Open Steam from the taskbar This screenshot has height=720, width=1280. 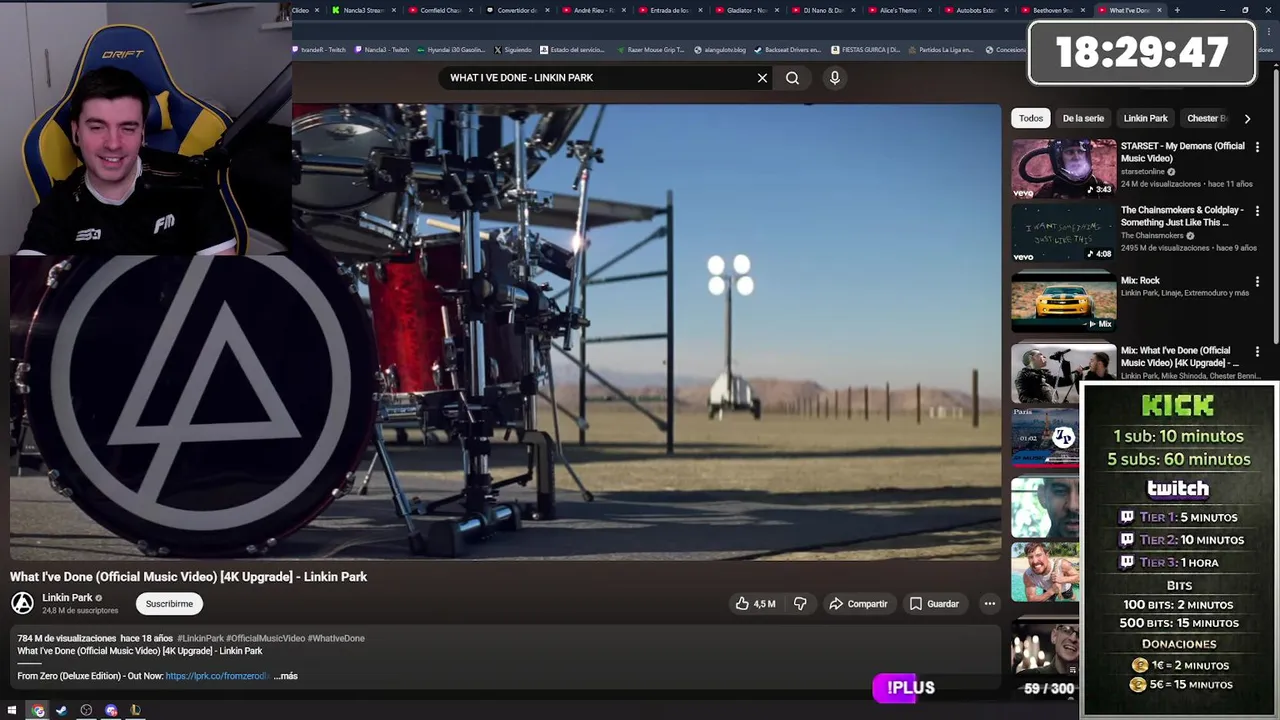tap(61, 710)
